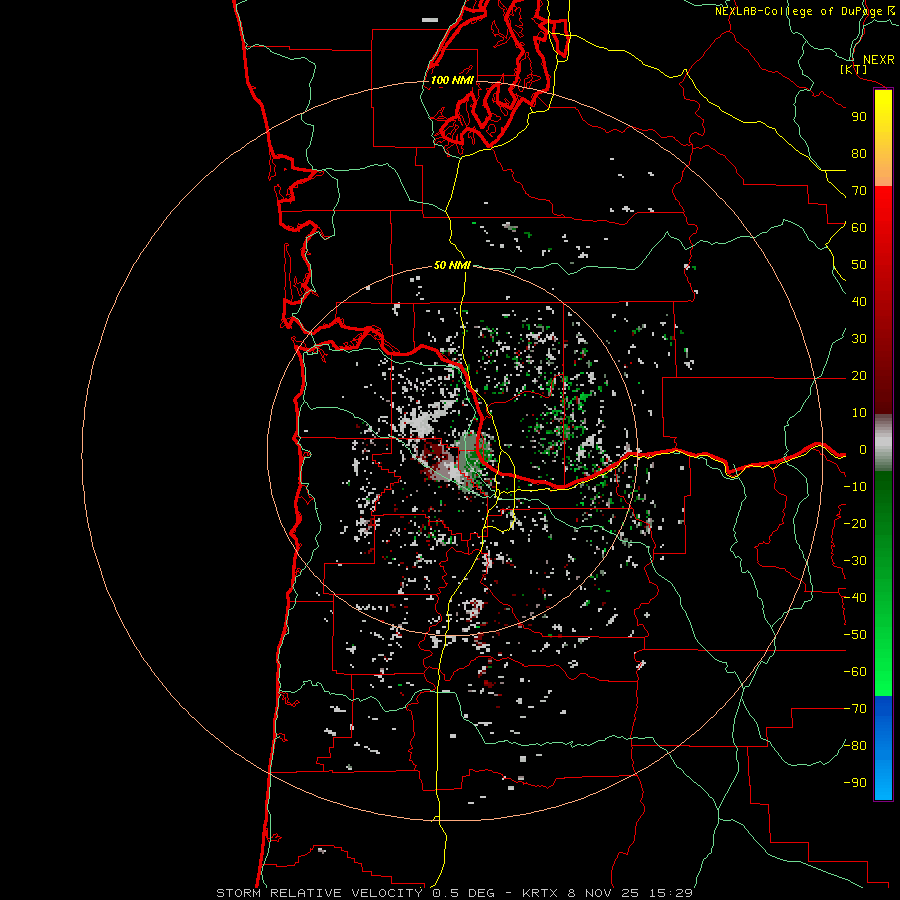Click the -10 value on velocity scale
Image resolution: width=900 pixels, height=900 pixels.
(x=855, y=487)
